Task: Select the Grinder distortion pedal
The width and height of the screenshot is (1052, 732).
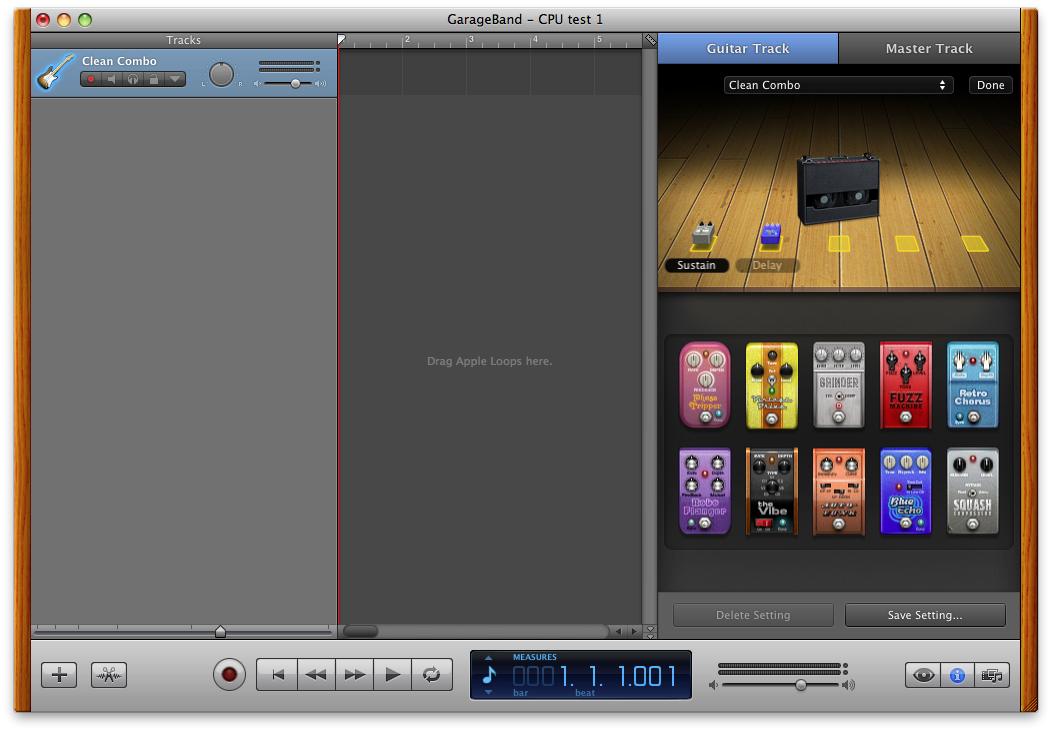Action: (838, 385)
